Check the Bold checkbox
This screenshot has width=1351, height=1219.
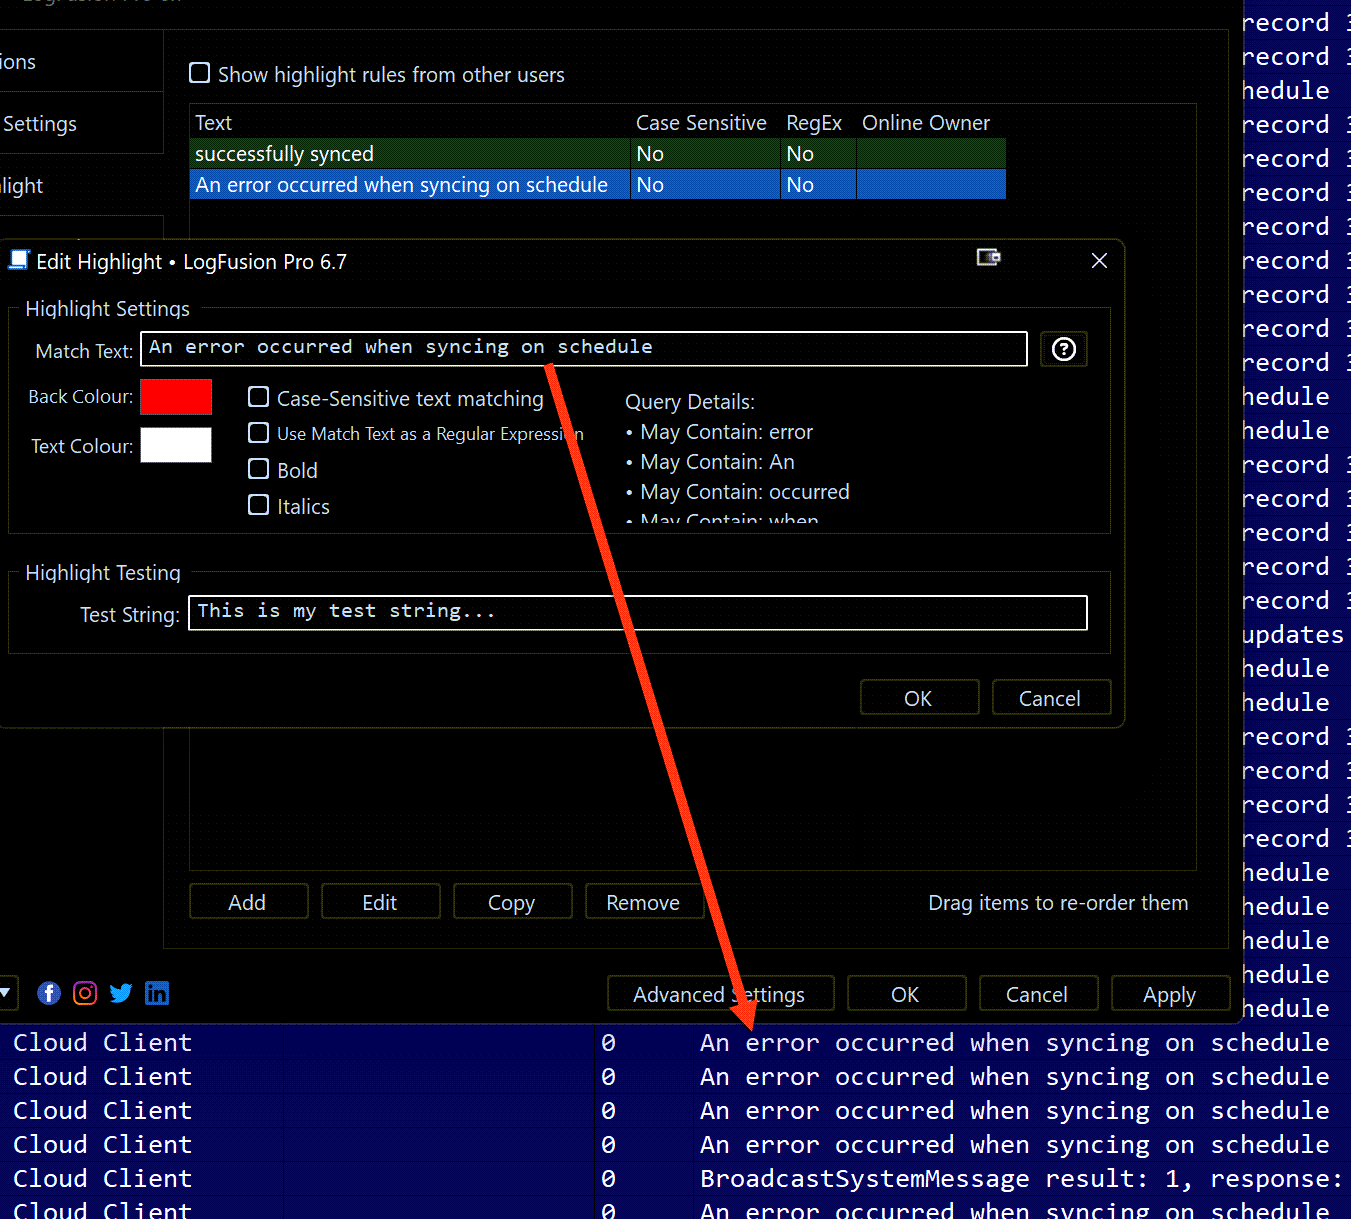pyautogui.click(x=259, y=470)
